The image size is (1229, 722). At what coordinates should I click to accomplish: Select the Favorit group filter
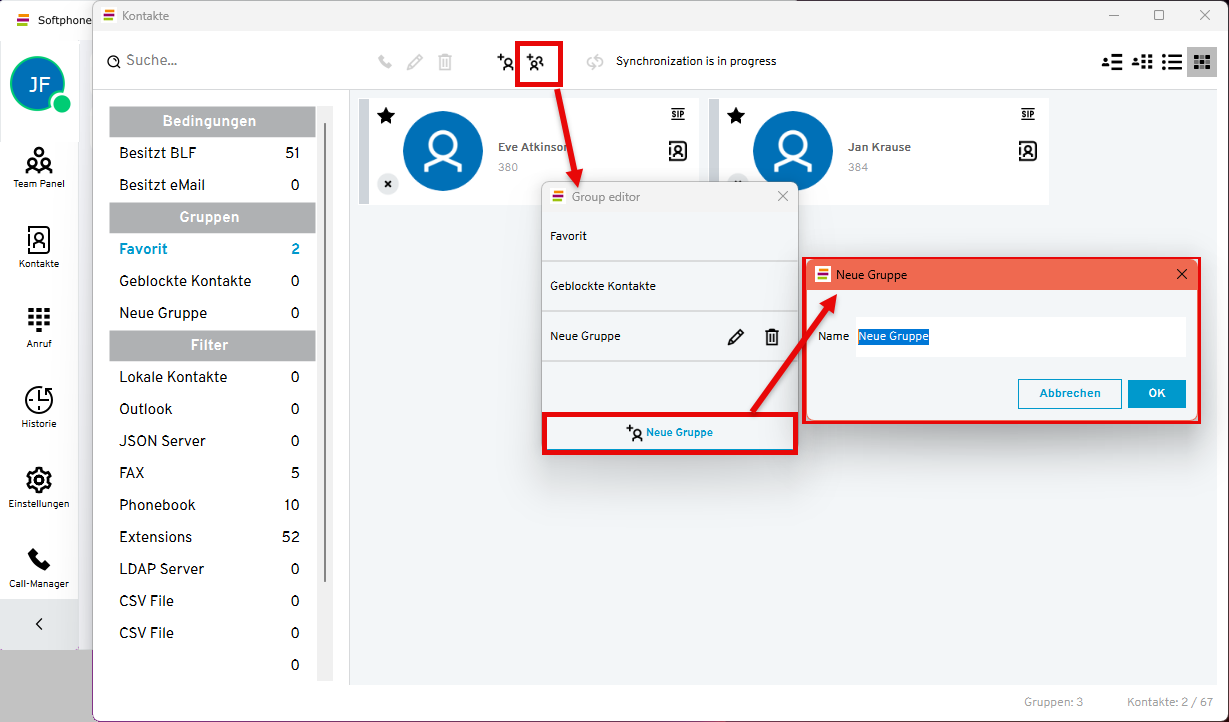143,249
